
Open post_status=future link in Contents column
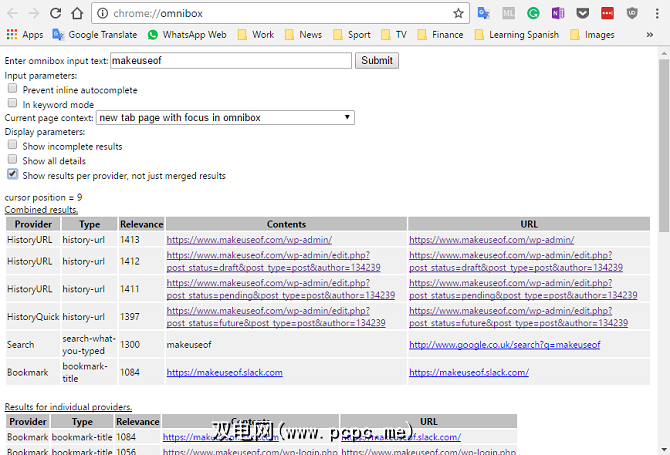click(276, 317)
